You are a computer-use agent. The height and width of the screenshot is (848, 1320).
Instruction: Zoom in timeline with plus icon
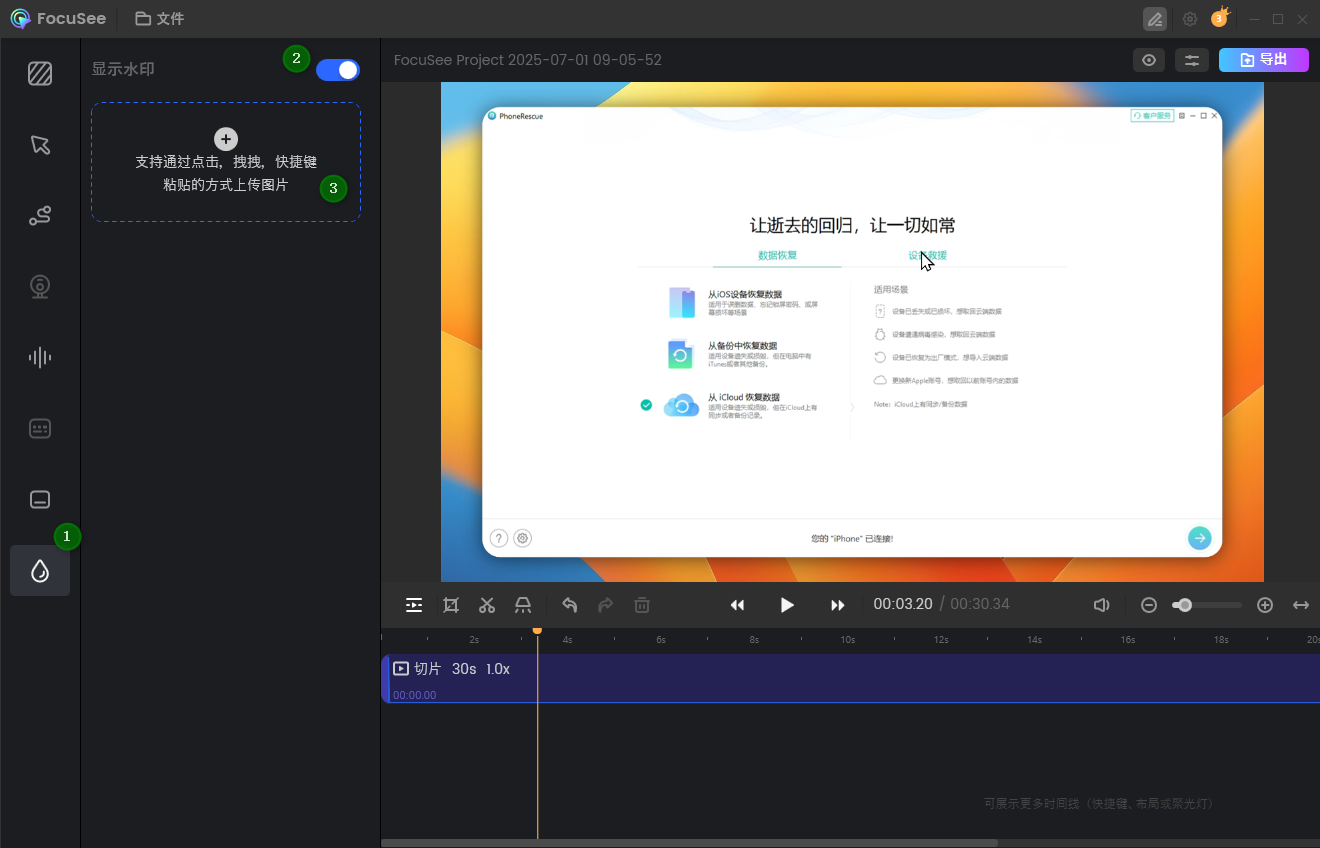click(1265, 605)
